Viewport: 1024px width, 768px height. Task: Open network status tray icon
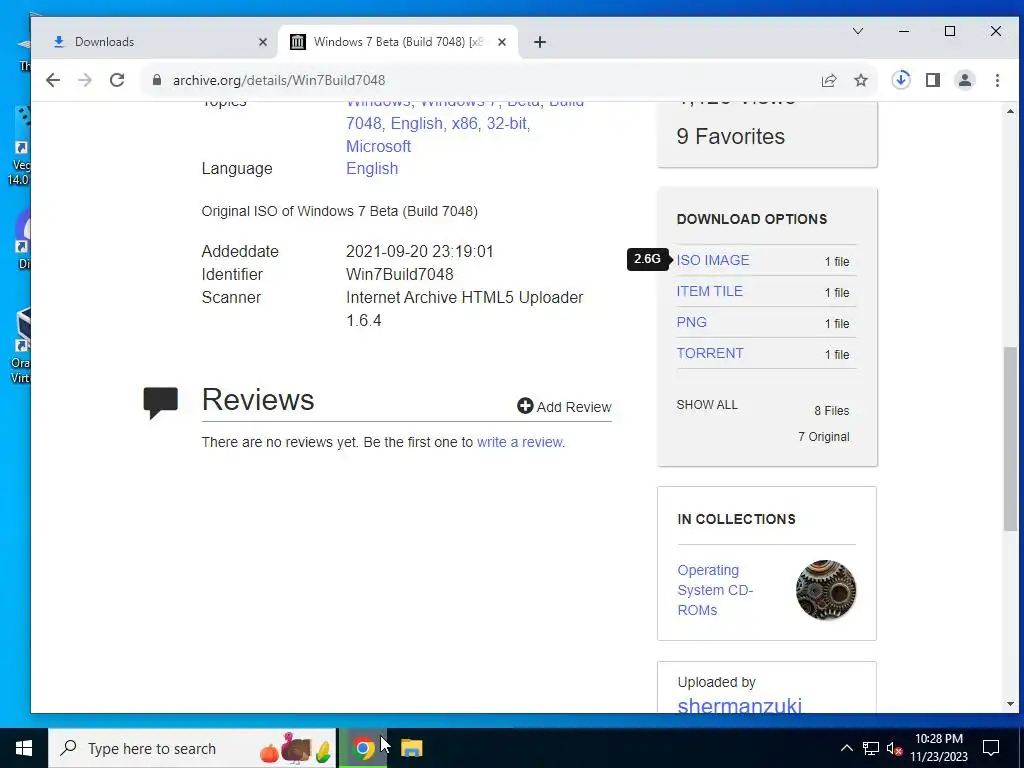(x=871, y=748)
